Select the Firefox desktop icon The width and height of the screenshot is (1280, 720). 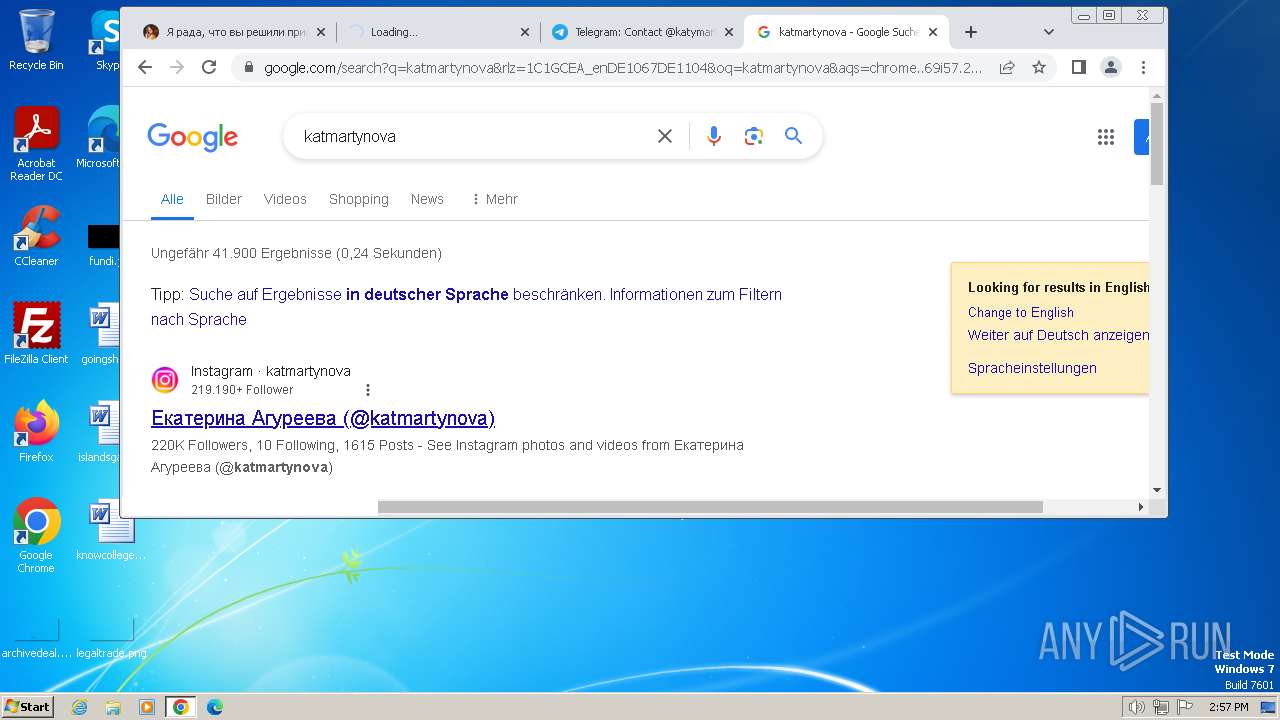click(36, 432)
